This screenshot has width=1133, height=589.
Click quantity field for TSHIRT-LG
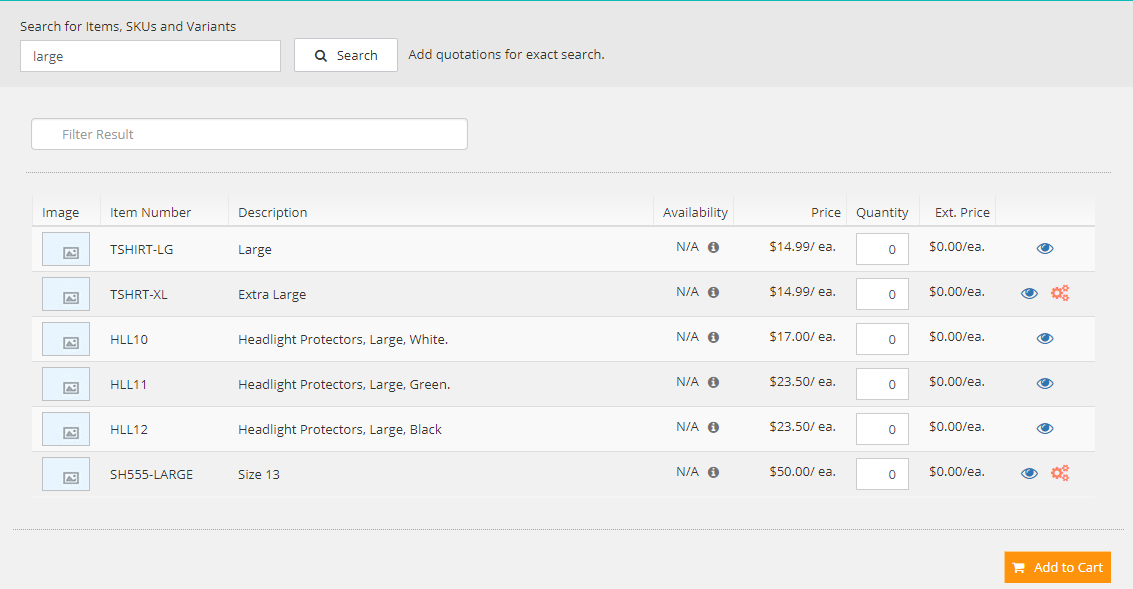coord(882,249)
